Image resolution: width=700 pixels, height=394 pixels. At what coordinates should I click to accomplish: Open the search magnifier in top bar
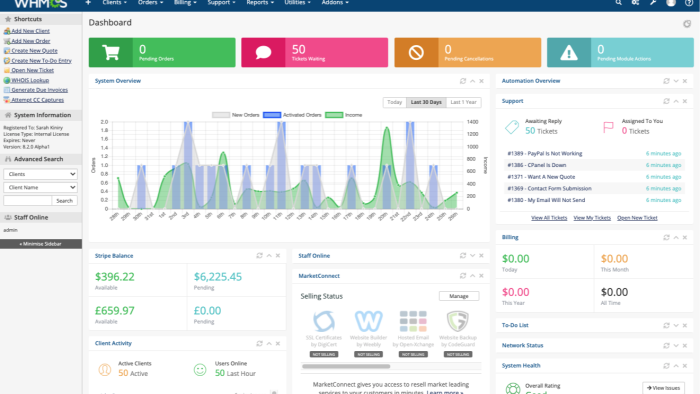click(618, 3)
